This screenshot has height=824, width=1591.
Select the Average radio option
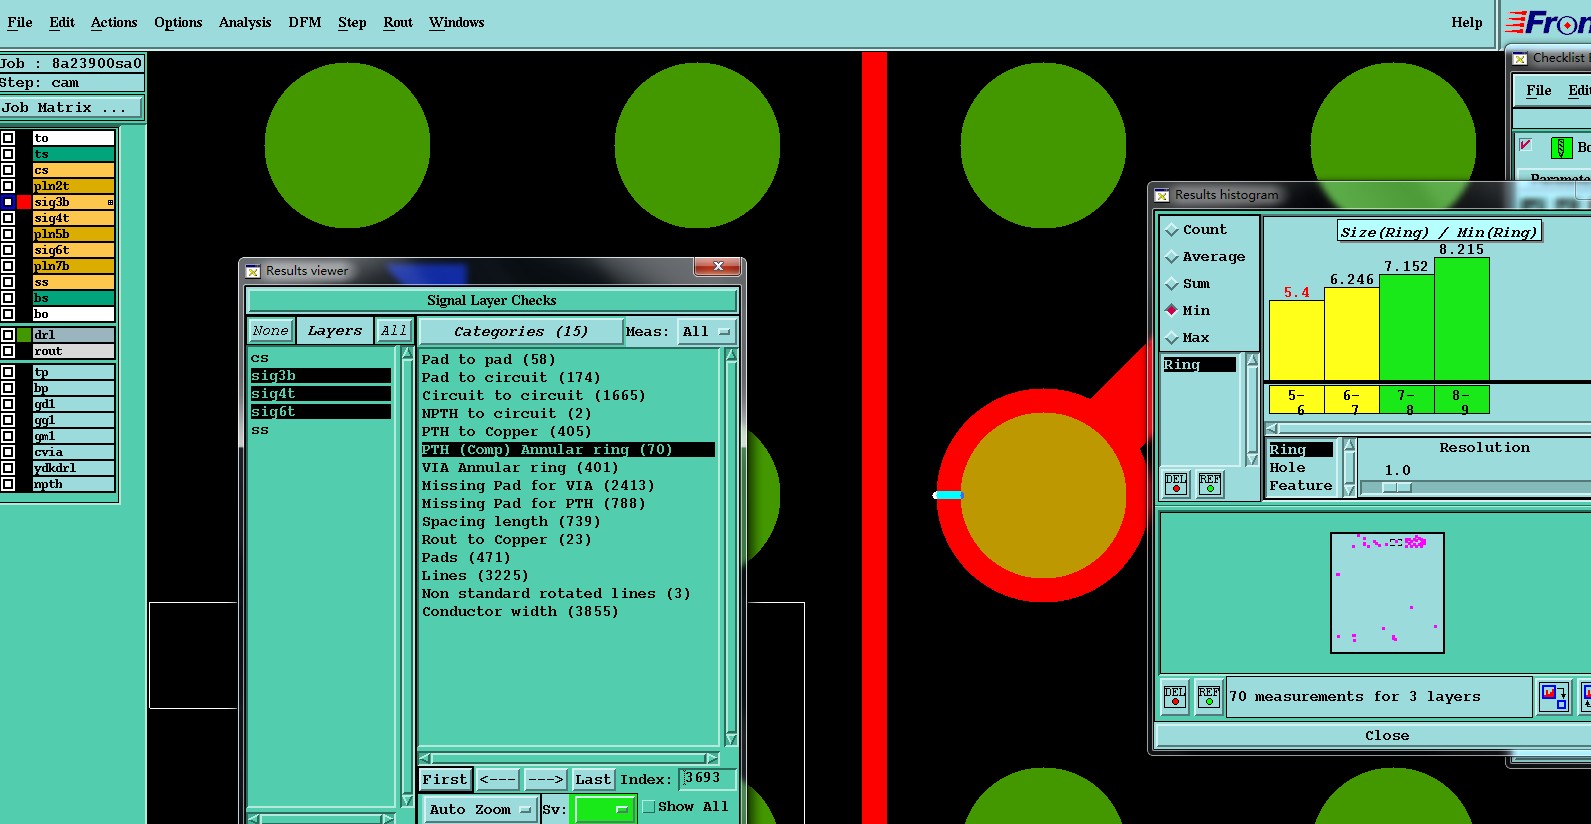coord(1172,257)
